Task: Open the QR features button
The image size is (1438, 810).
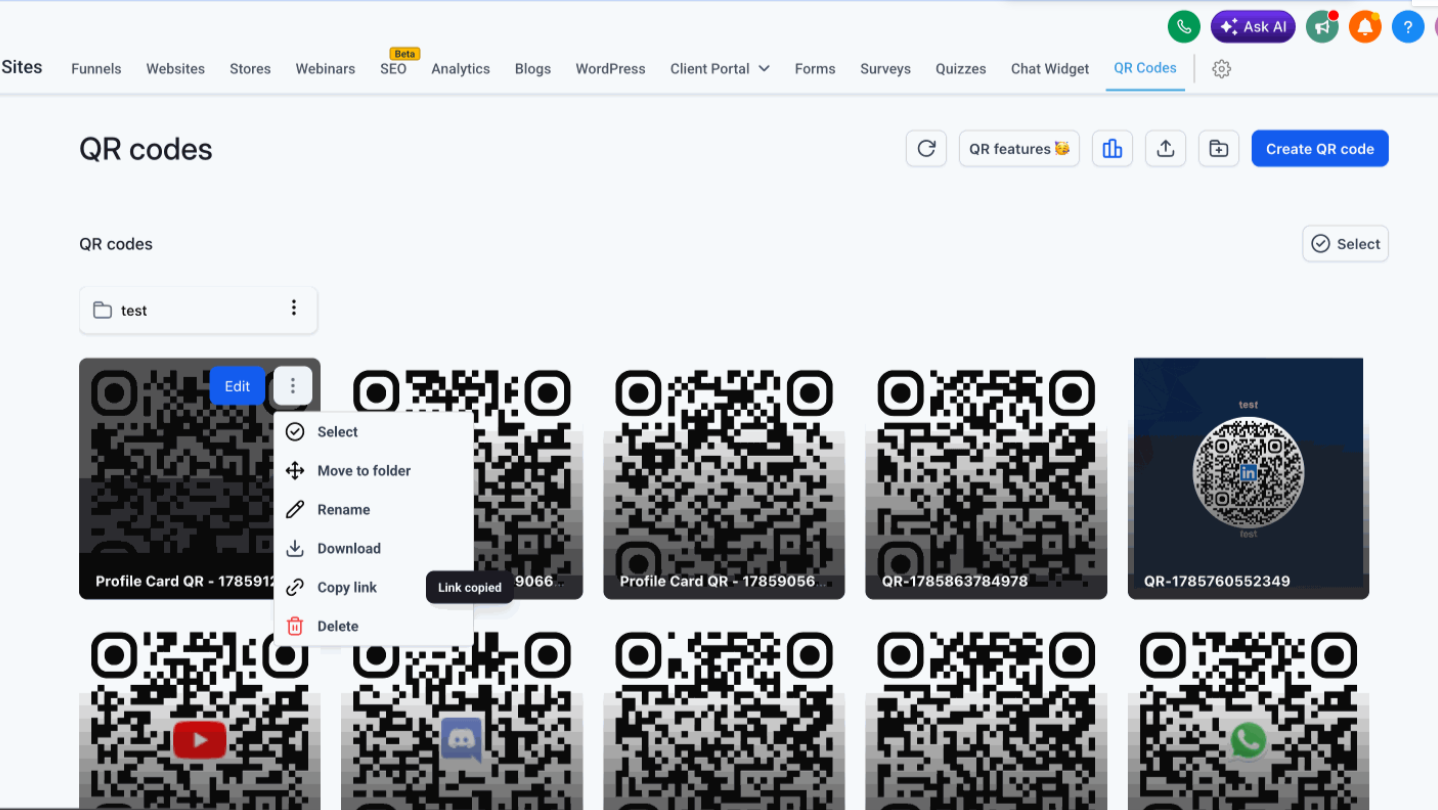Action: (1019, 149)
